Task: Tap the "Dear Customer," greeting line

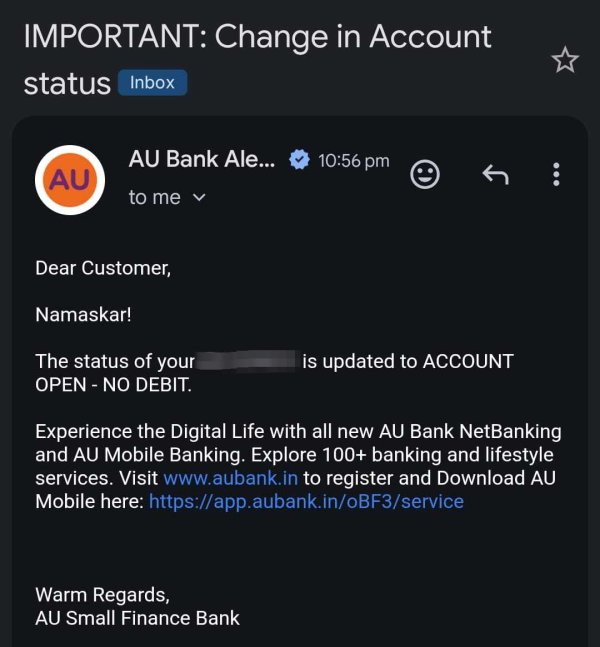Action: coord(103,268)
